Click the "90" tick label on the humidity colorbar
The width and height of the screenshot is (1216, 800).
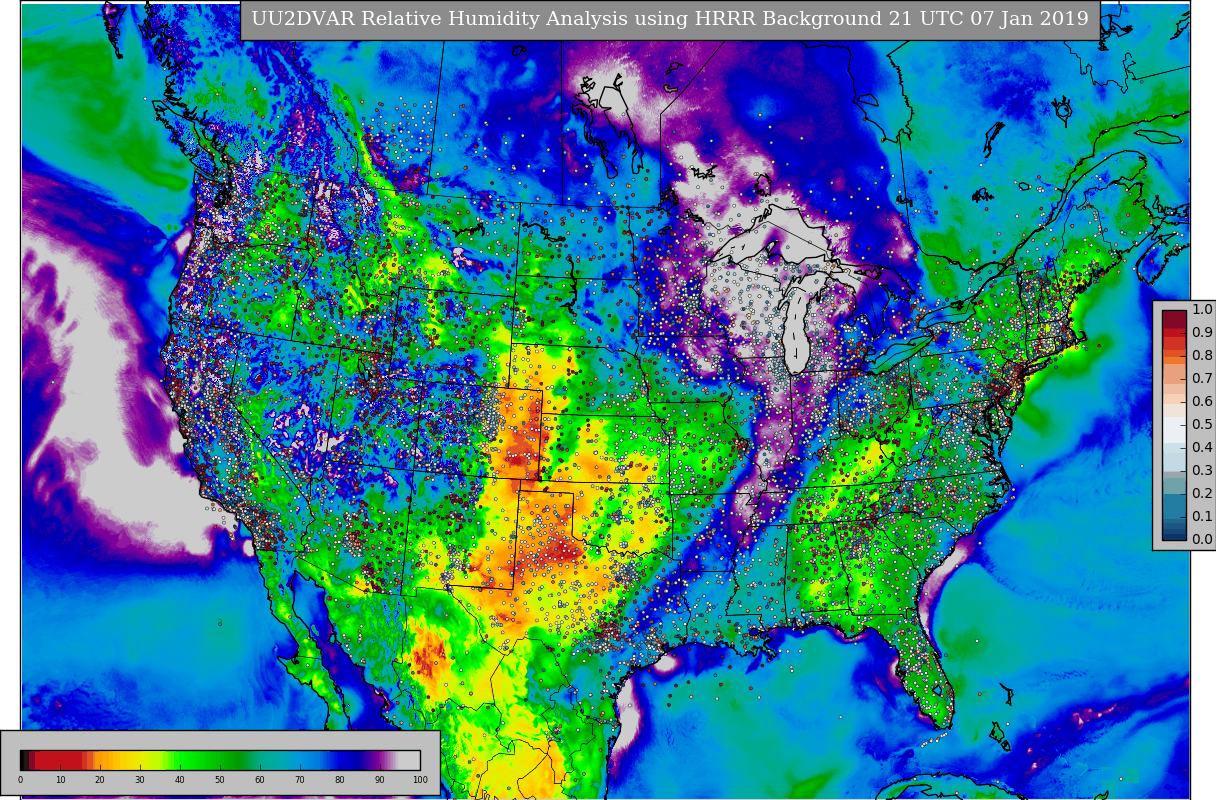pos(380,780)
